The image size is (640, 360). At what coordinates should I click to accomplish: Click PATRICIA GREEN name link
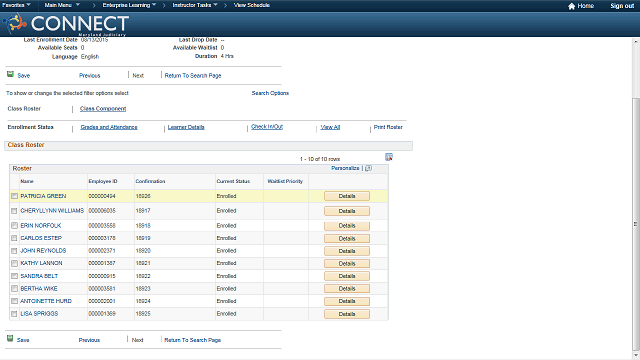(43, 196)
